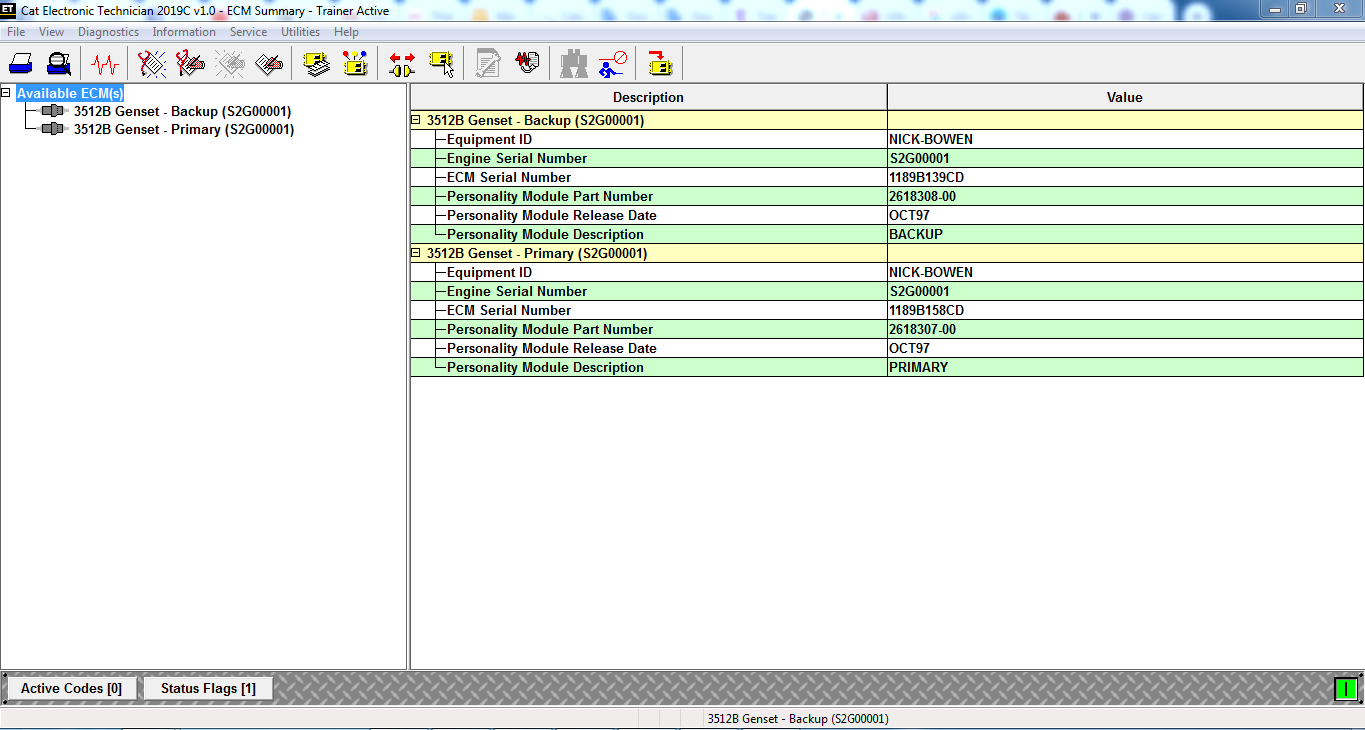The image size is (1365, 730).
Task: Open the WinFlash icon with red arrow
Action: coord(660,64)
